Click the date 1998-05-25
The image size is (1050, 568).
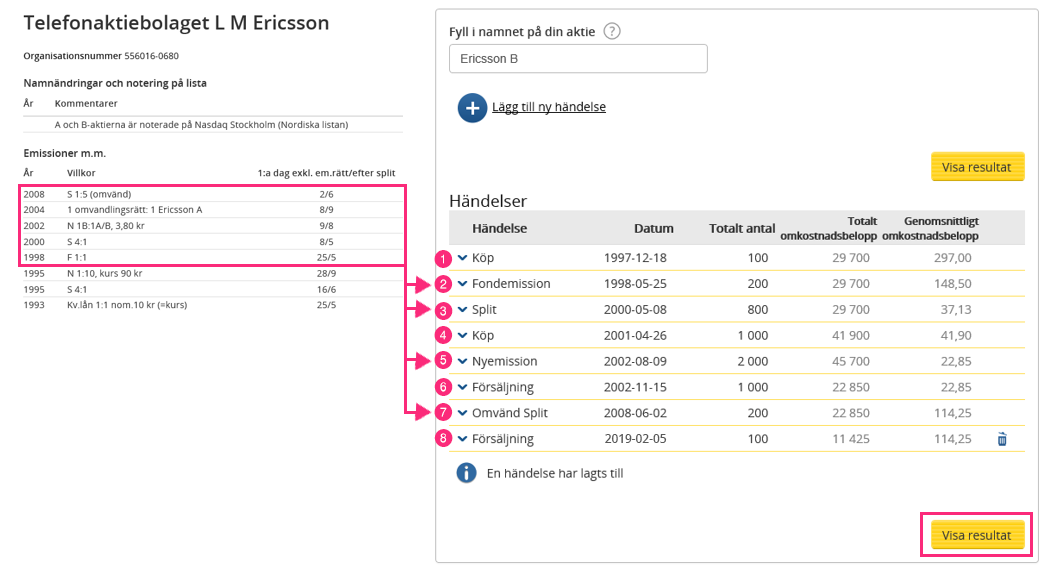(x=635, y=284)
